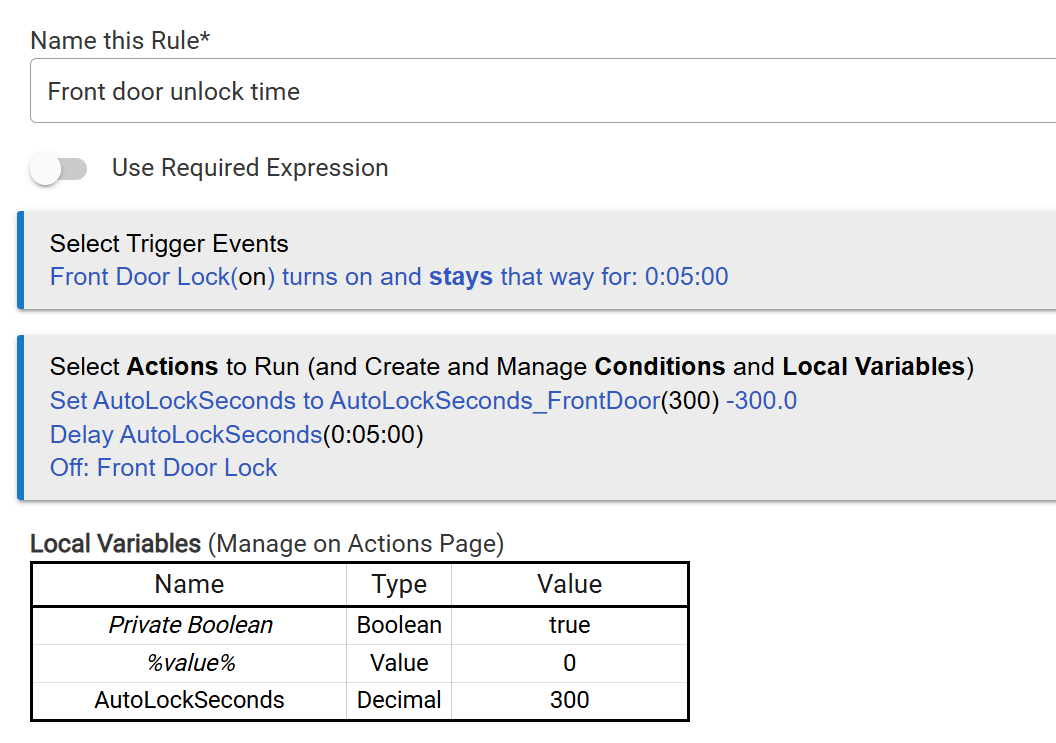Viewport: 1056px width, 743px height.
Task: Open the Select Trigger Events section heading
Action: (x=169, y=244)
